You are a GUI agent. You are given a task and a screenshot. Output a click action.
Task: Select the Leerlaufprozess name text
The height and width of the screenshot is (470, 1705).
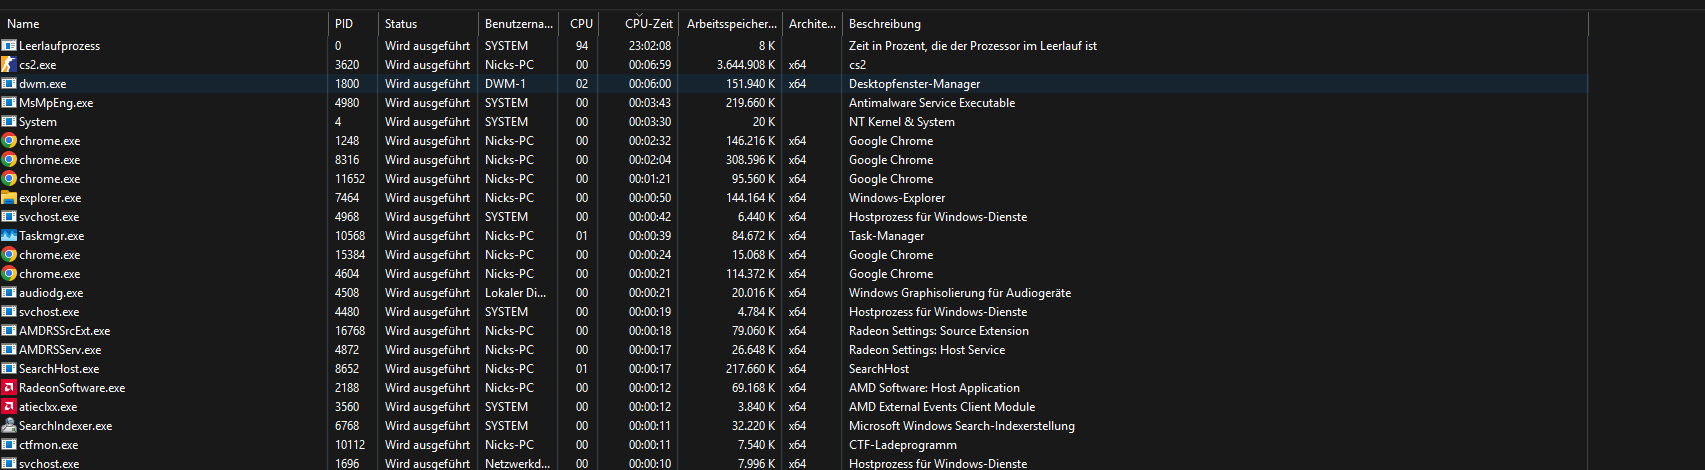tap(59, 46)
